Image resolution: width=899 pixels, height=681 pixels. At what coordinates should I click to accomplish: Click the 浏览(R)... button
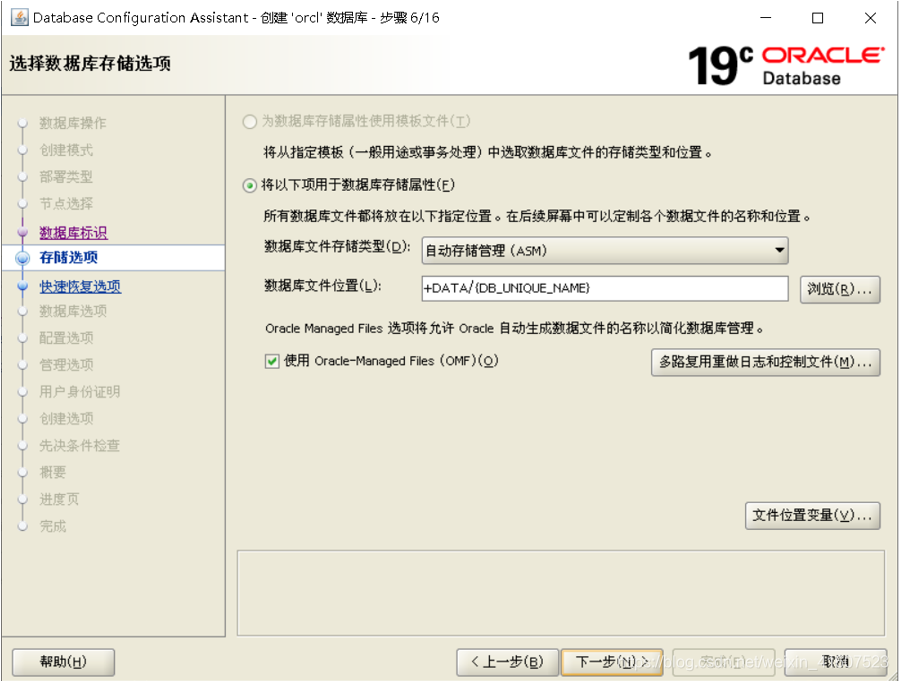pos(840,289)
